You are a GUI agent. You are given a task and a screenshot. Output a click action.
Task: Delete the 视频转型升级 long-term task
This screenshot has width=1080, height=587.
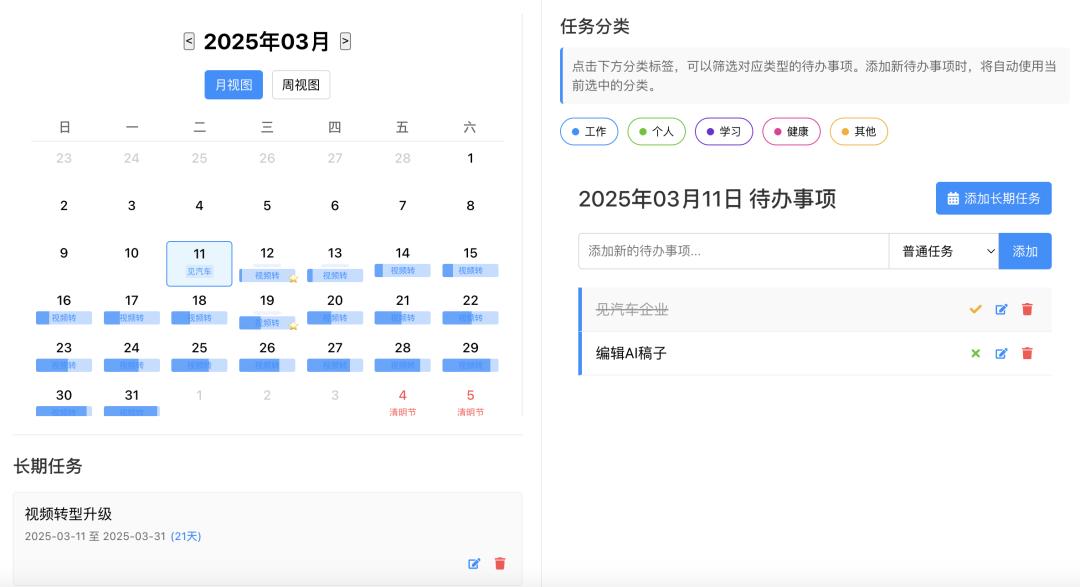(500, 564)
